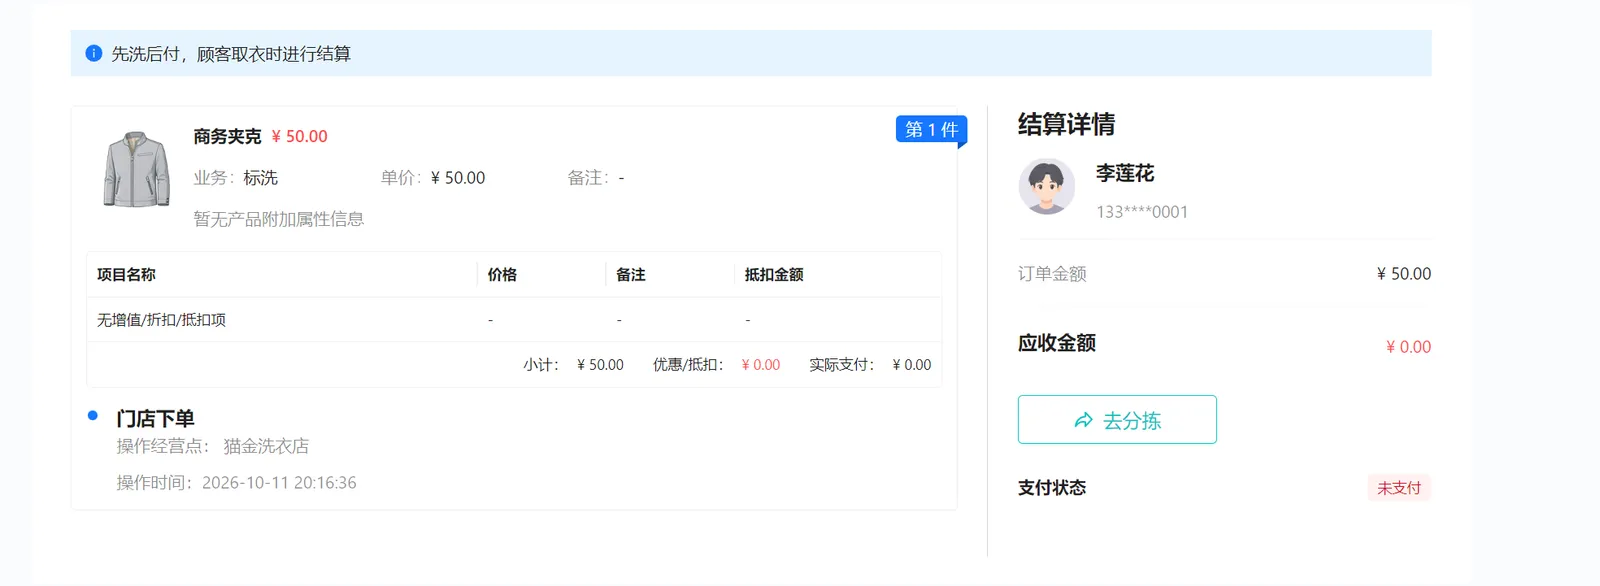
Task: Click the 应收金额 amount ¥ 0.00
Action: pos(1408,347)
